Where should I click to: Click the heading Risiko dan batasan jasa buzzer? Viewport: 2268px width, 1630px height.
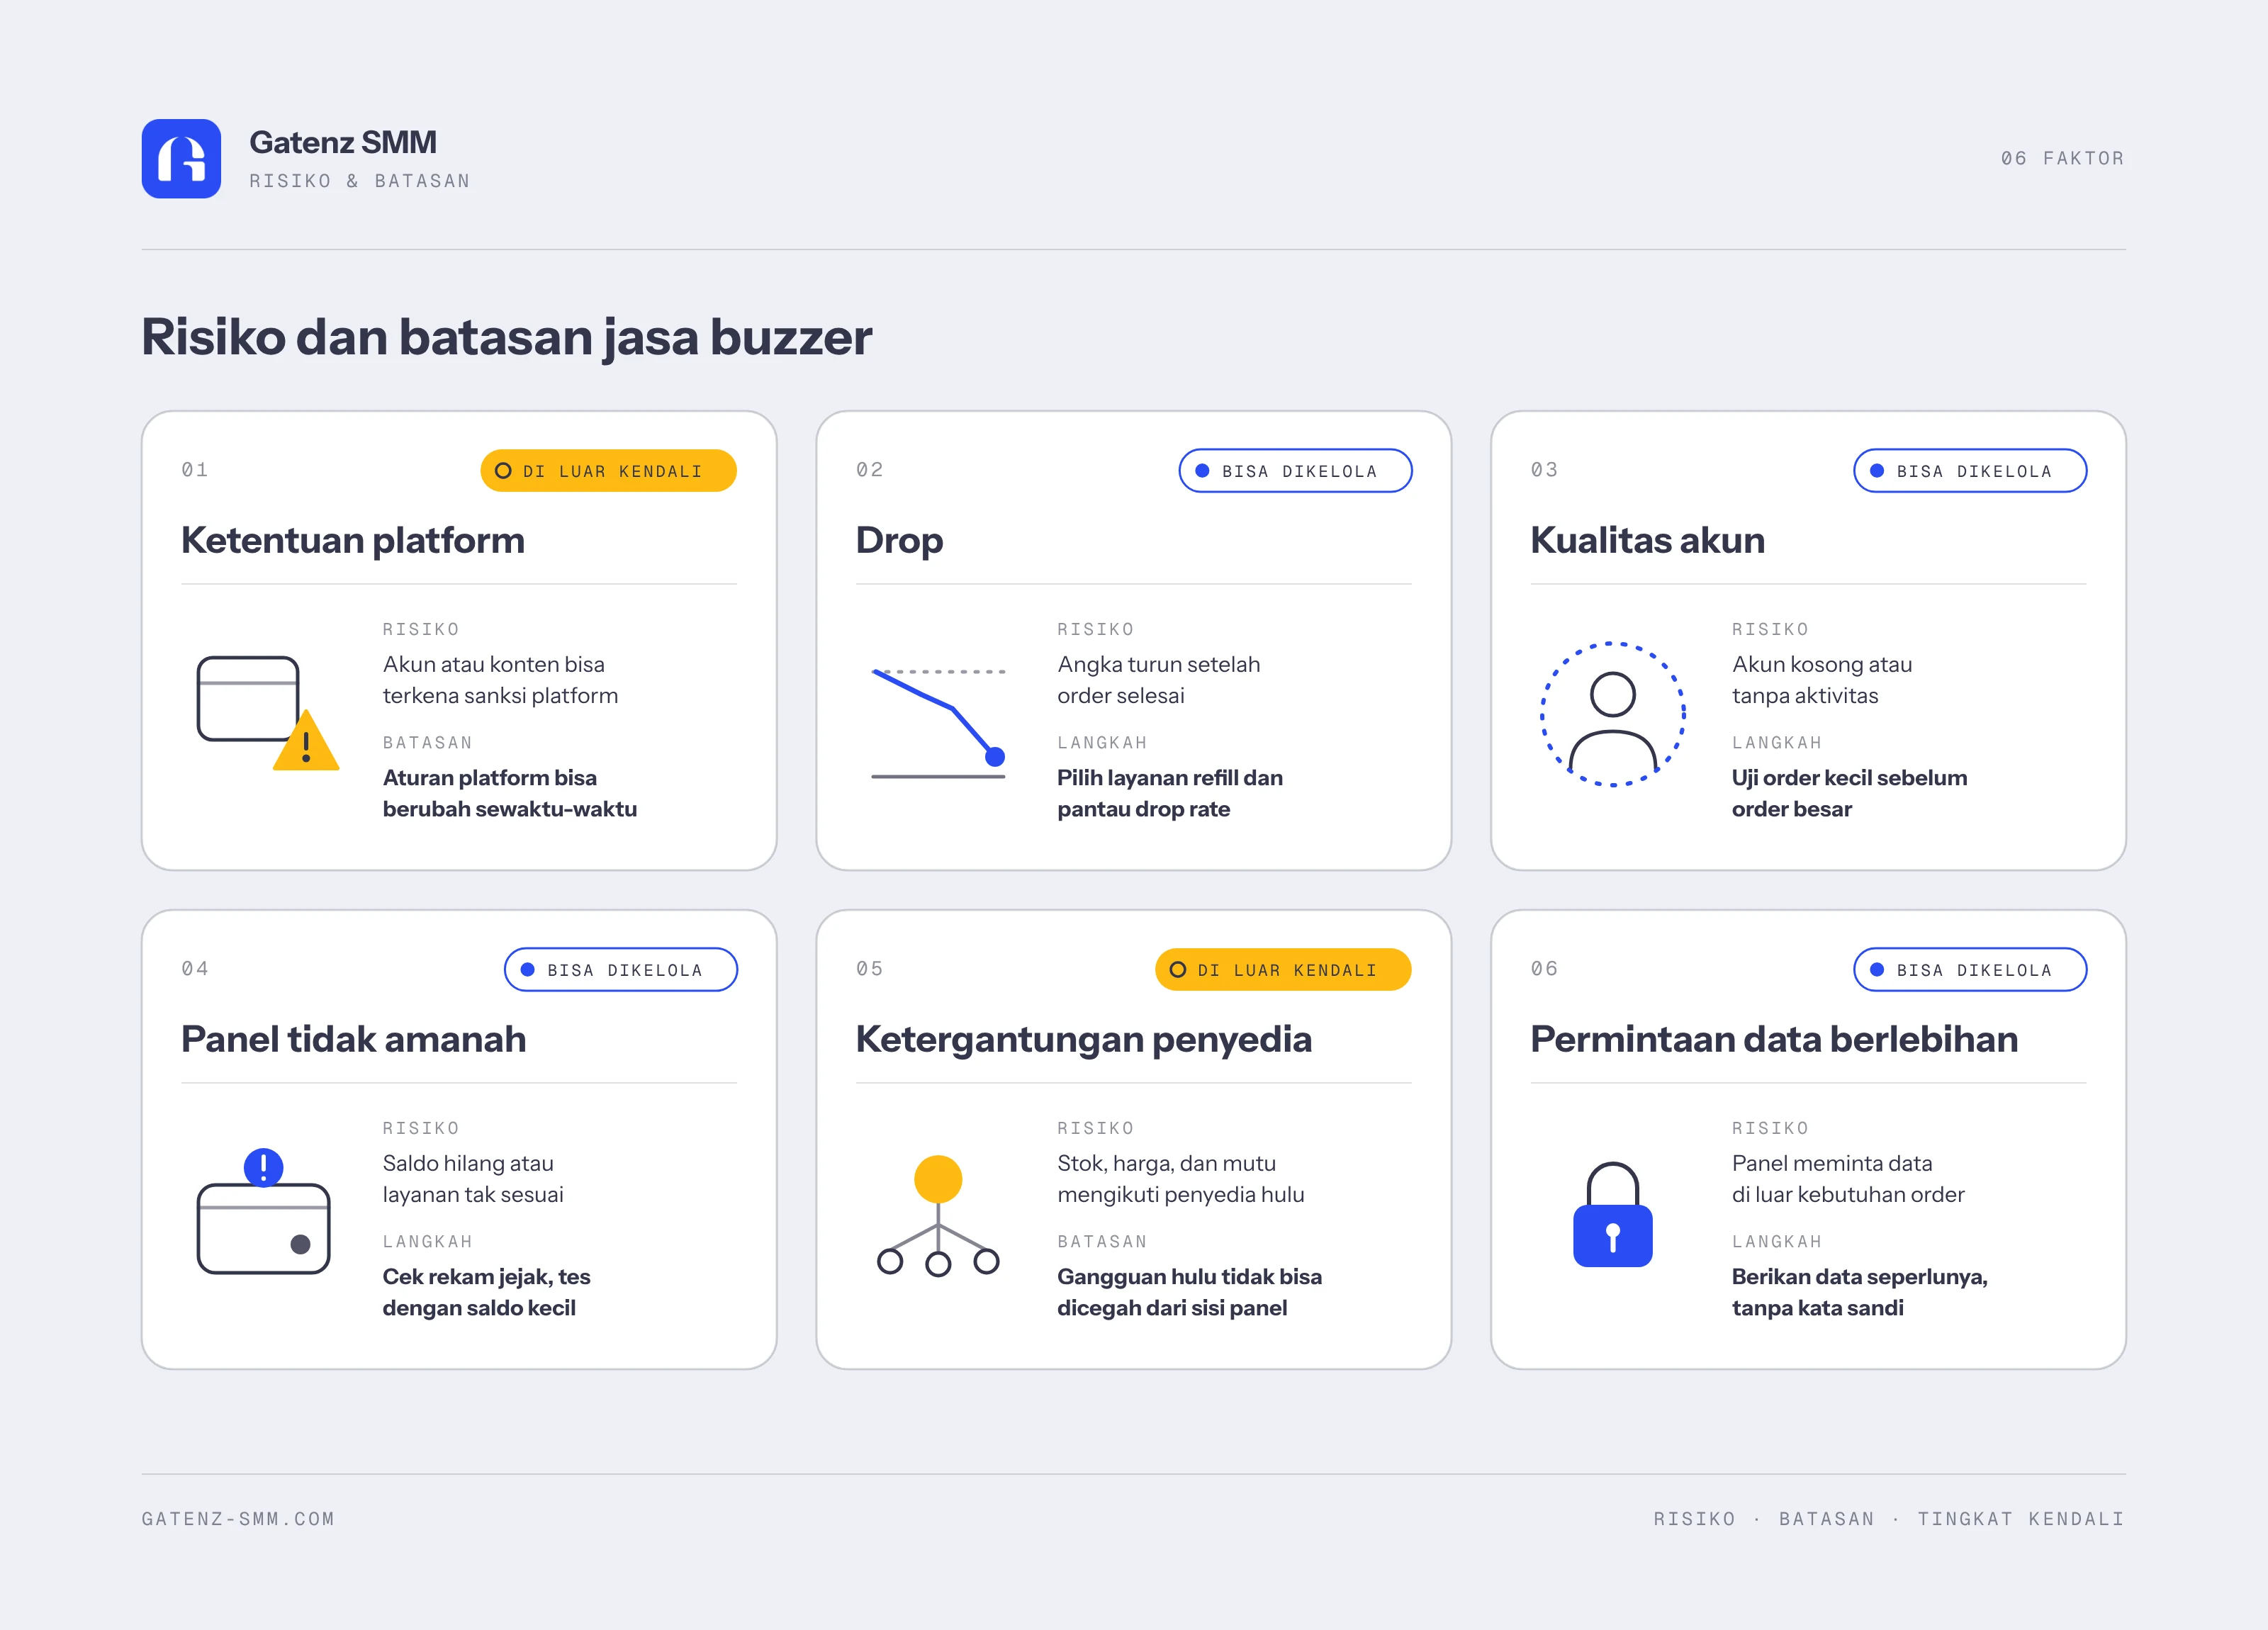[507, 337]
